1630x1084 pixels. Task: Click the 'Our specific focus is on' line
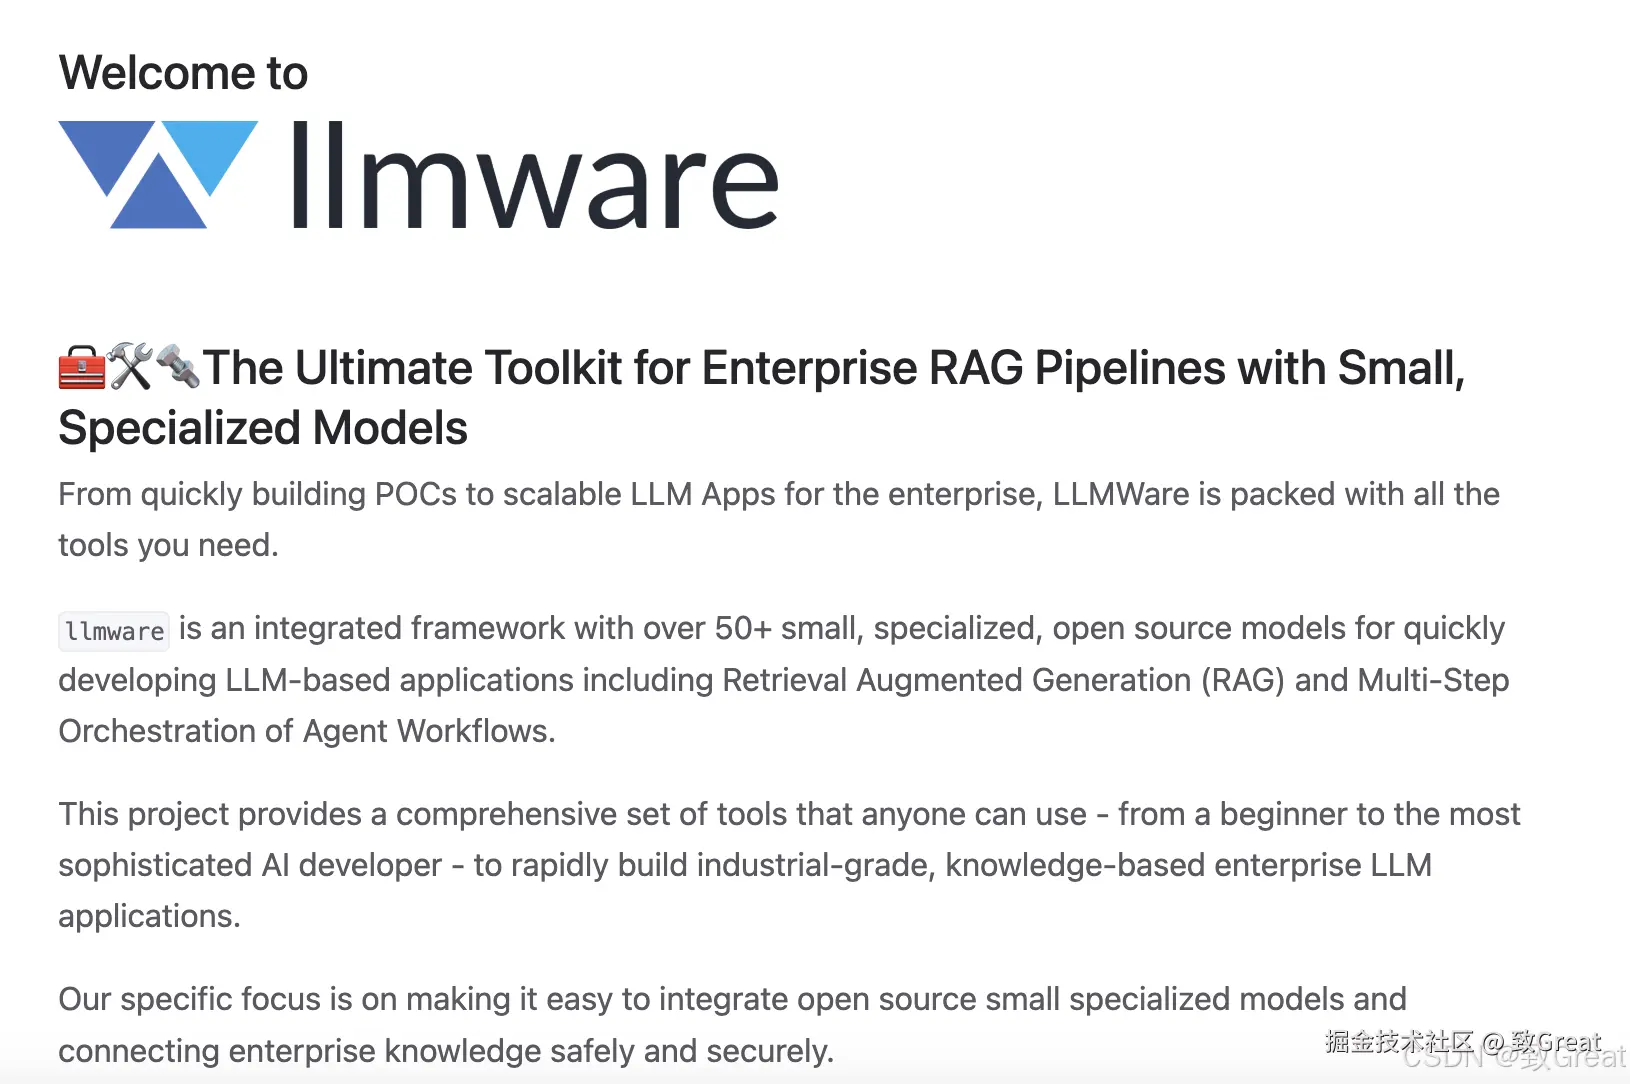tap(732, 999)
